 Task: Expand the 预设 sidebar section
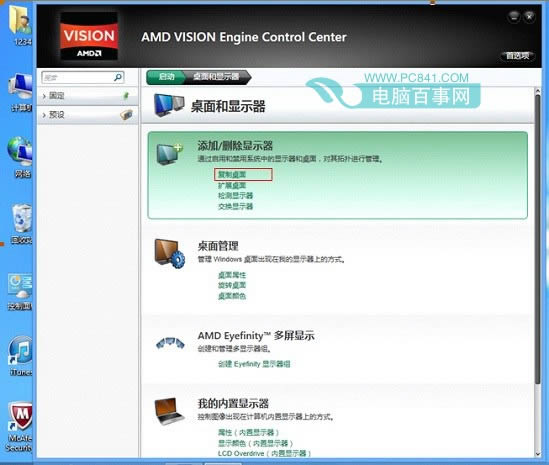[88, 115]
